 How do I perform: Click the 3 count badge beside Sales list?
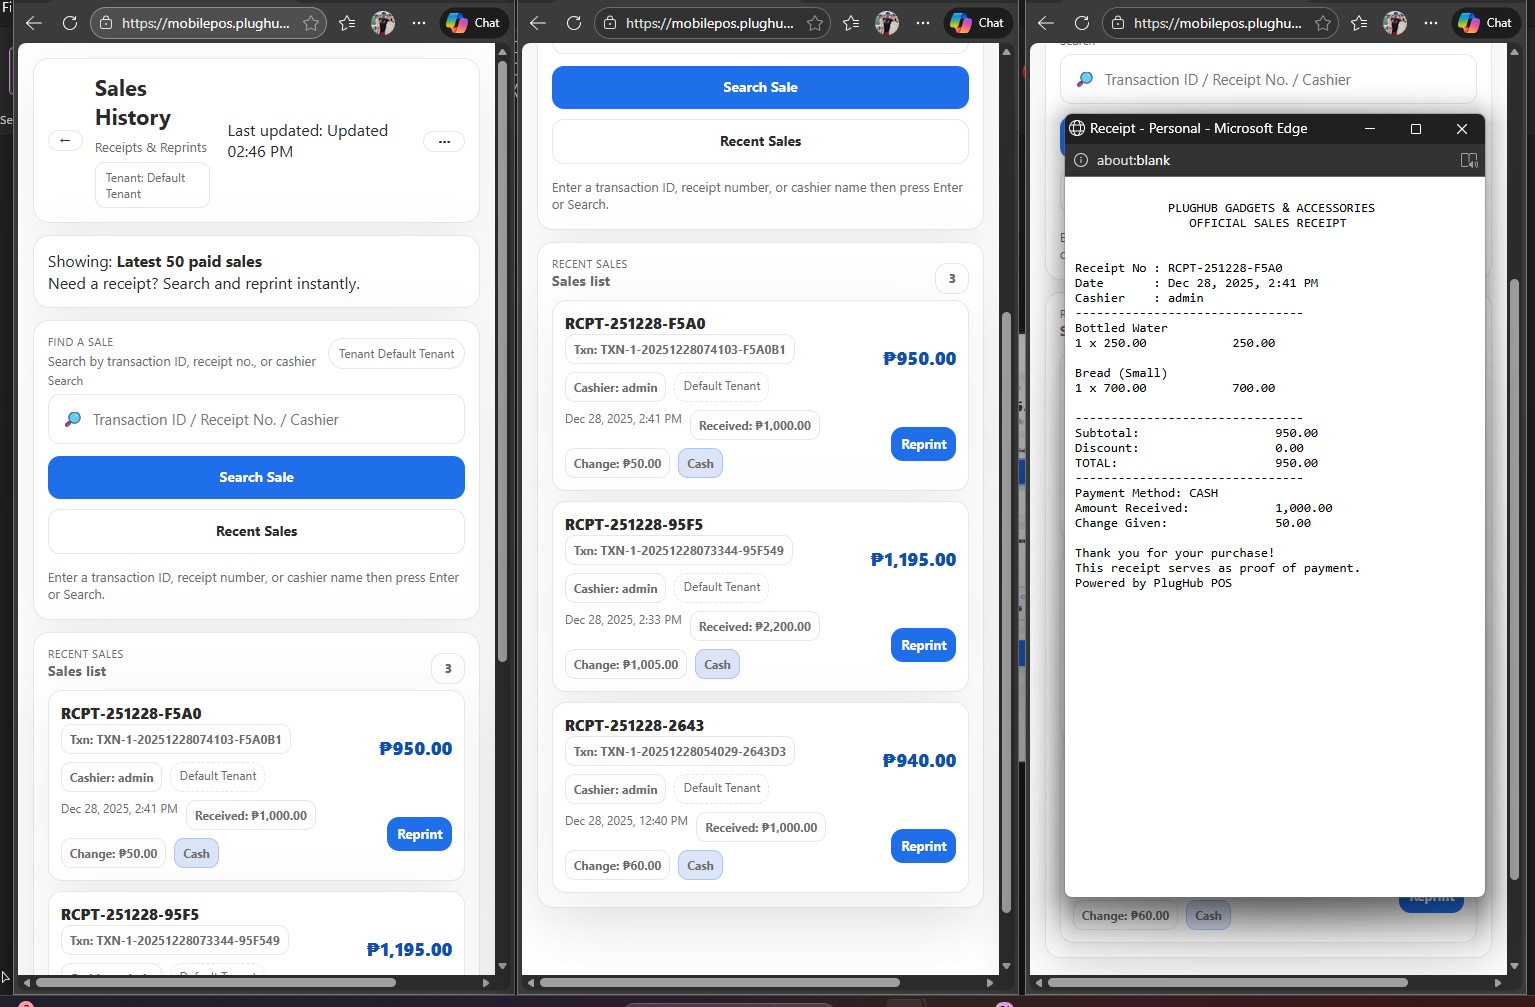click(447, 668)
